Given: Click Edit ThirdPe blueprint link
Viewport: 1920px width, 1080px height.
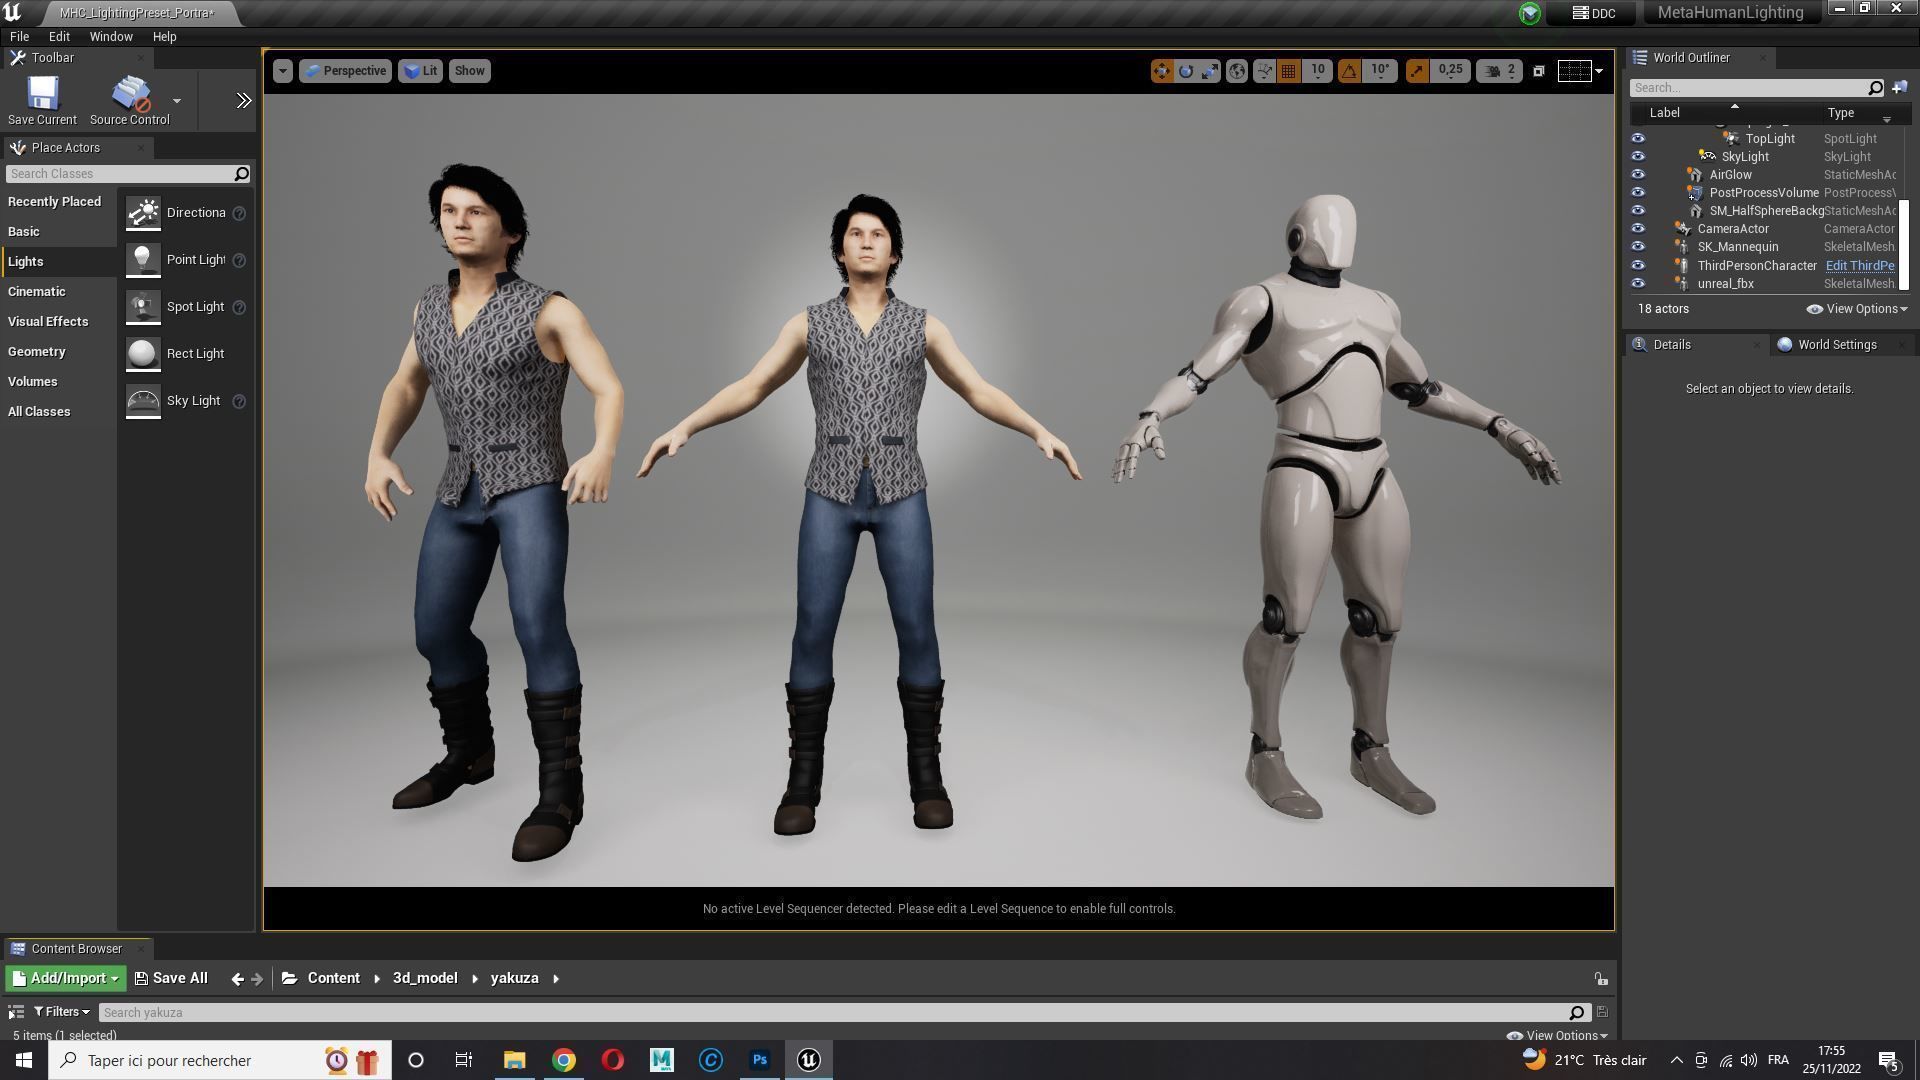Looking at the screenshot, I should click(x=1859, y=266).
